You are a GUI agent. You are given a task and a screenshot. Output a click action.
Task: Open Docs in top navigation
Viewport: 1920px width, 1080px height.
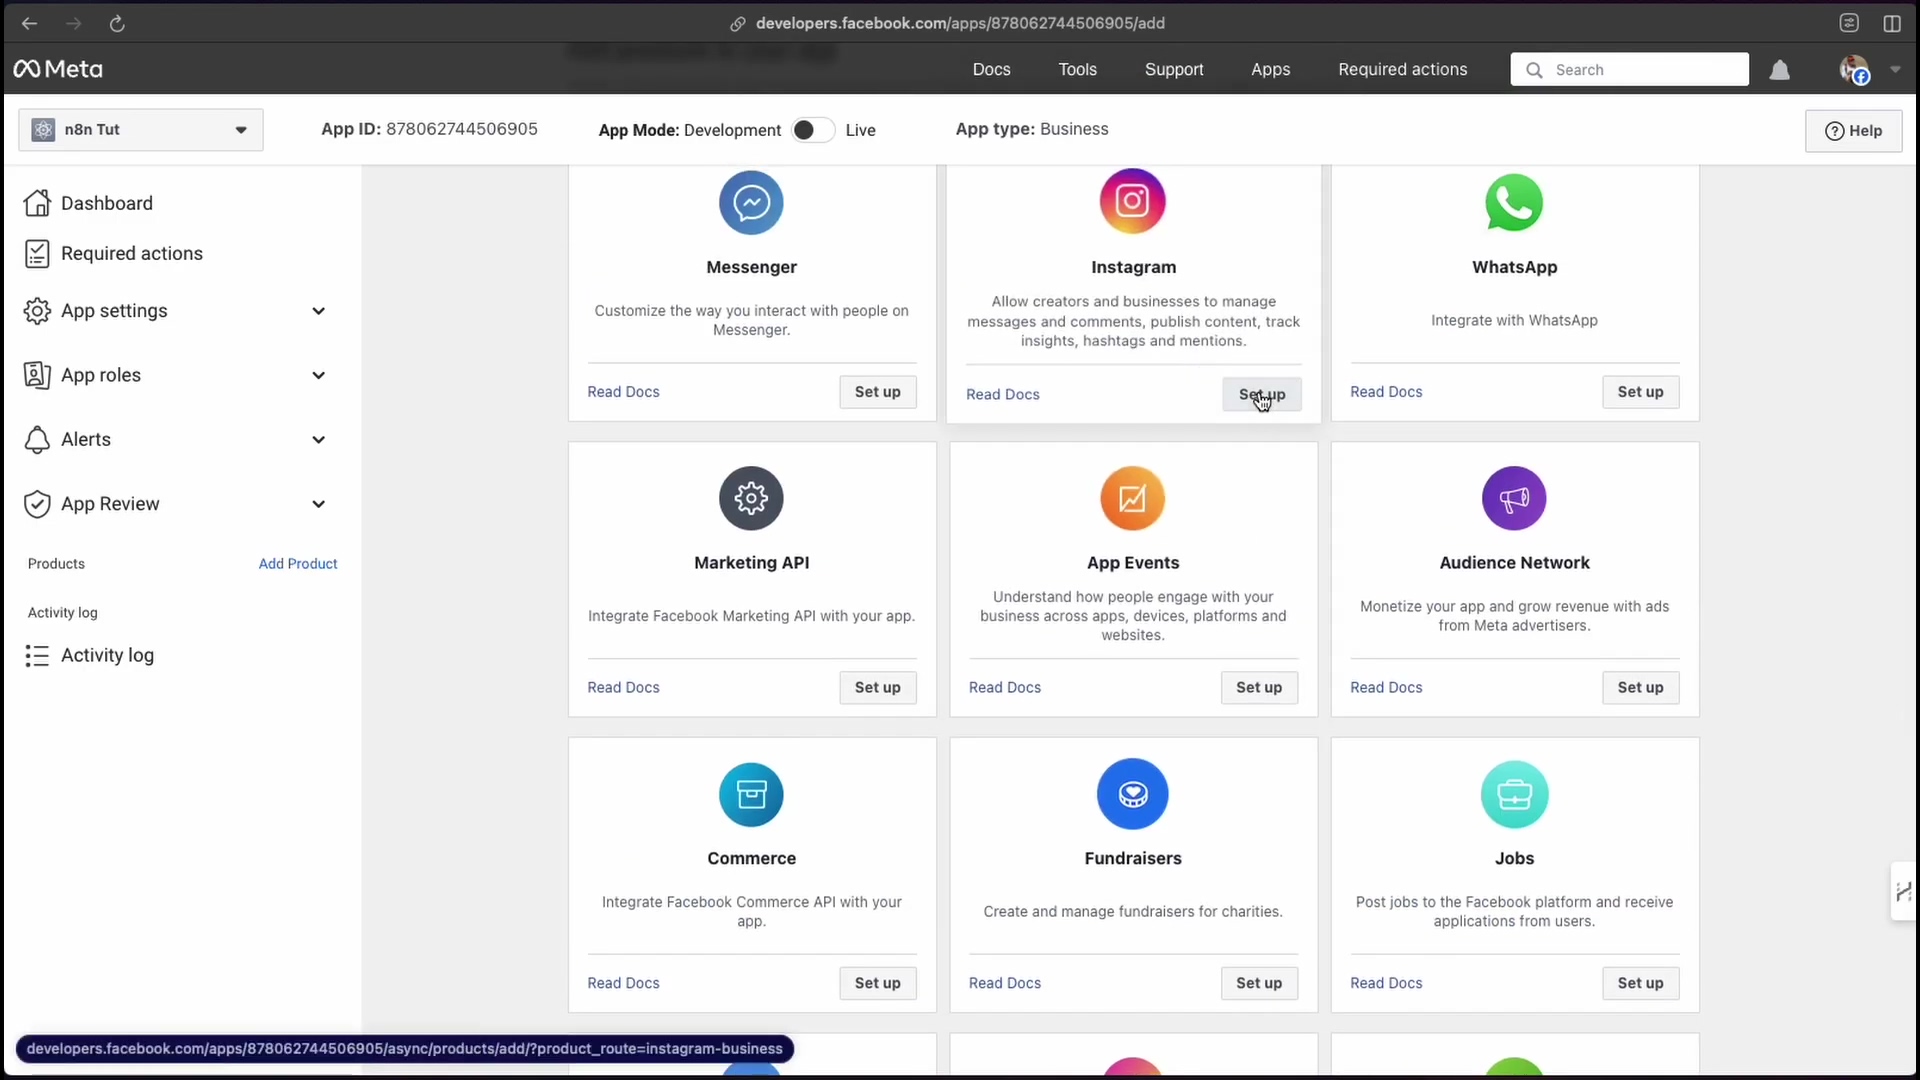(991, 69)
